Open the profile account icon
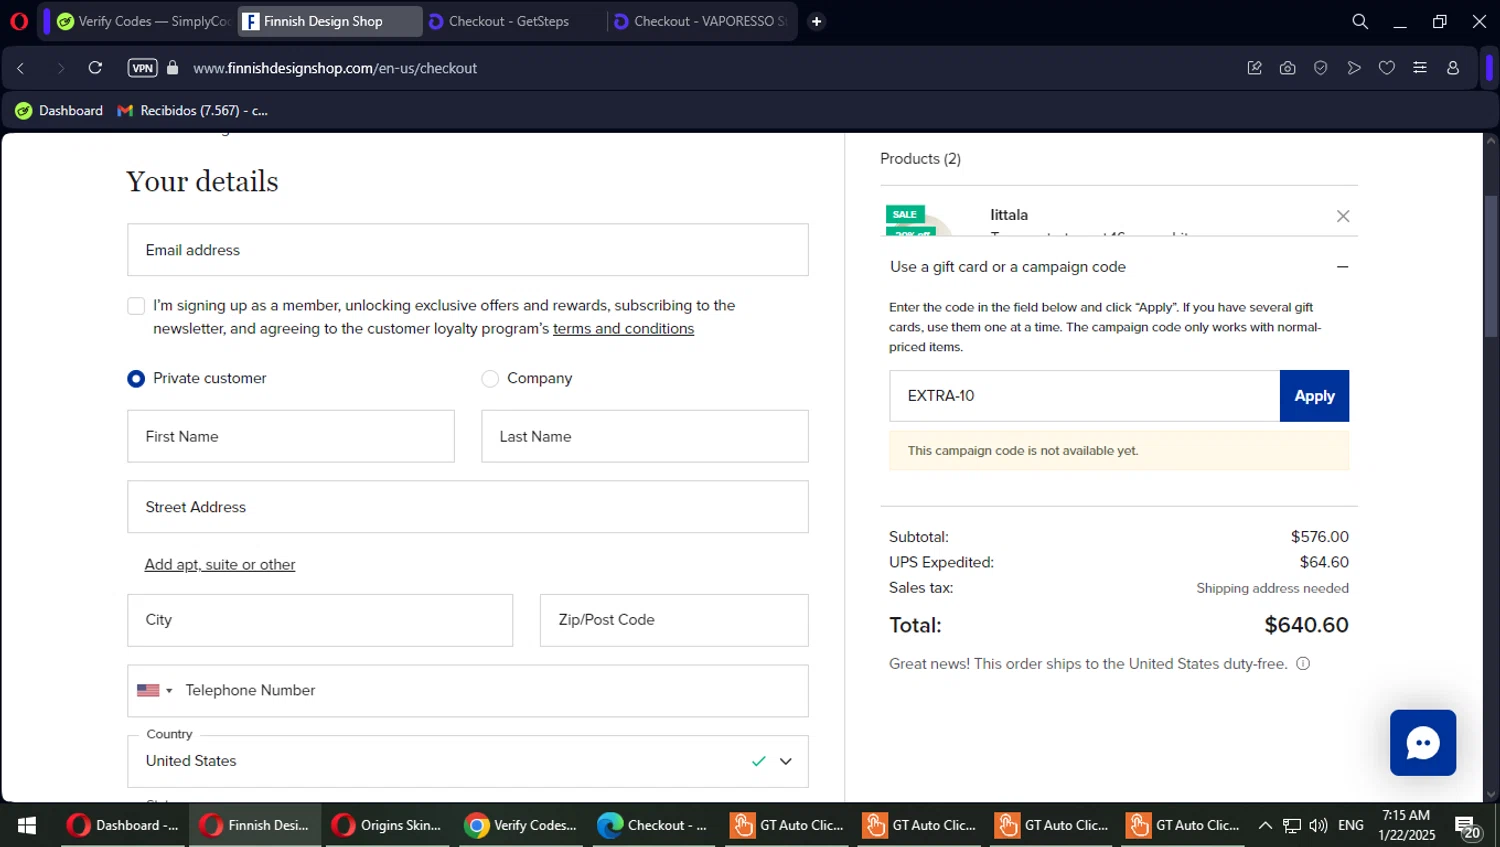This screenshot has width=1500, height=847. [x=1453, y=68]
